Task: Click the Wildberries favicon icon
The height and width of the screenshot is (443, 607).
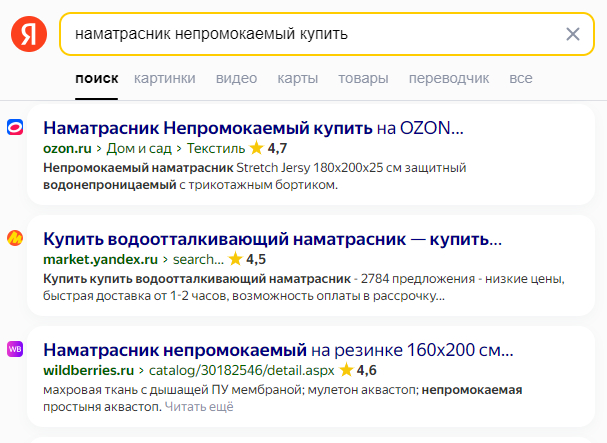Action: (16, 349)
